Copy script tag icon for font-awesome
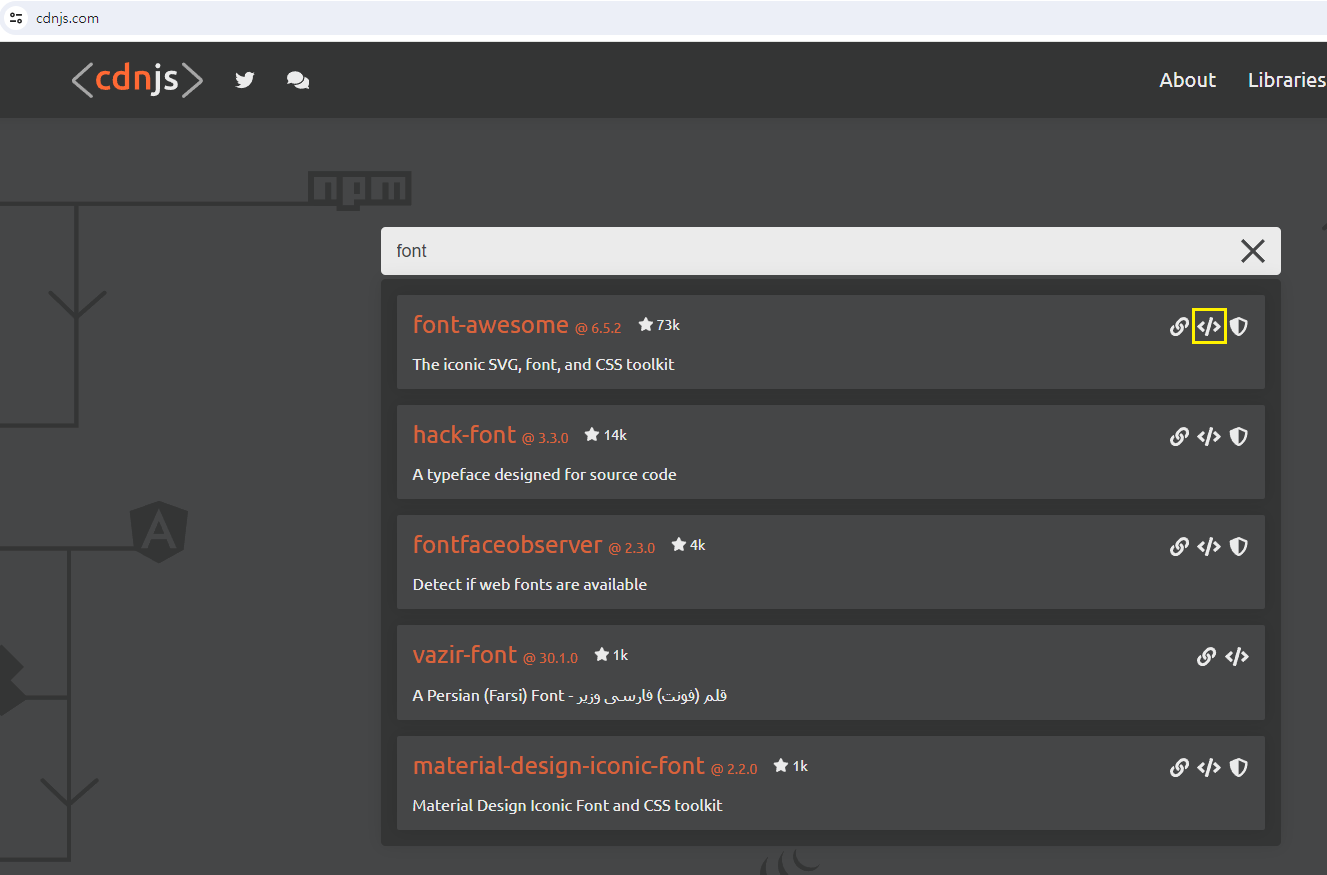The image size is (1327, 875). [1209, 326]
